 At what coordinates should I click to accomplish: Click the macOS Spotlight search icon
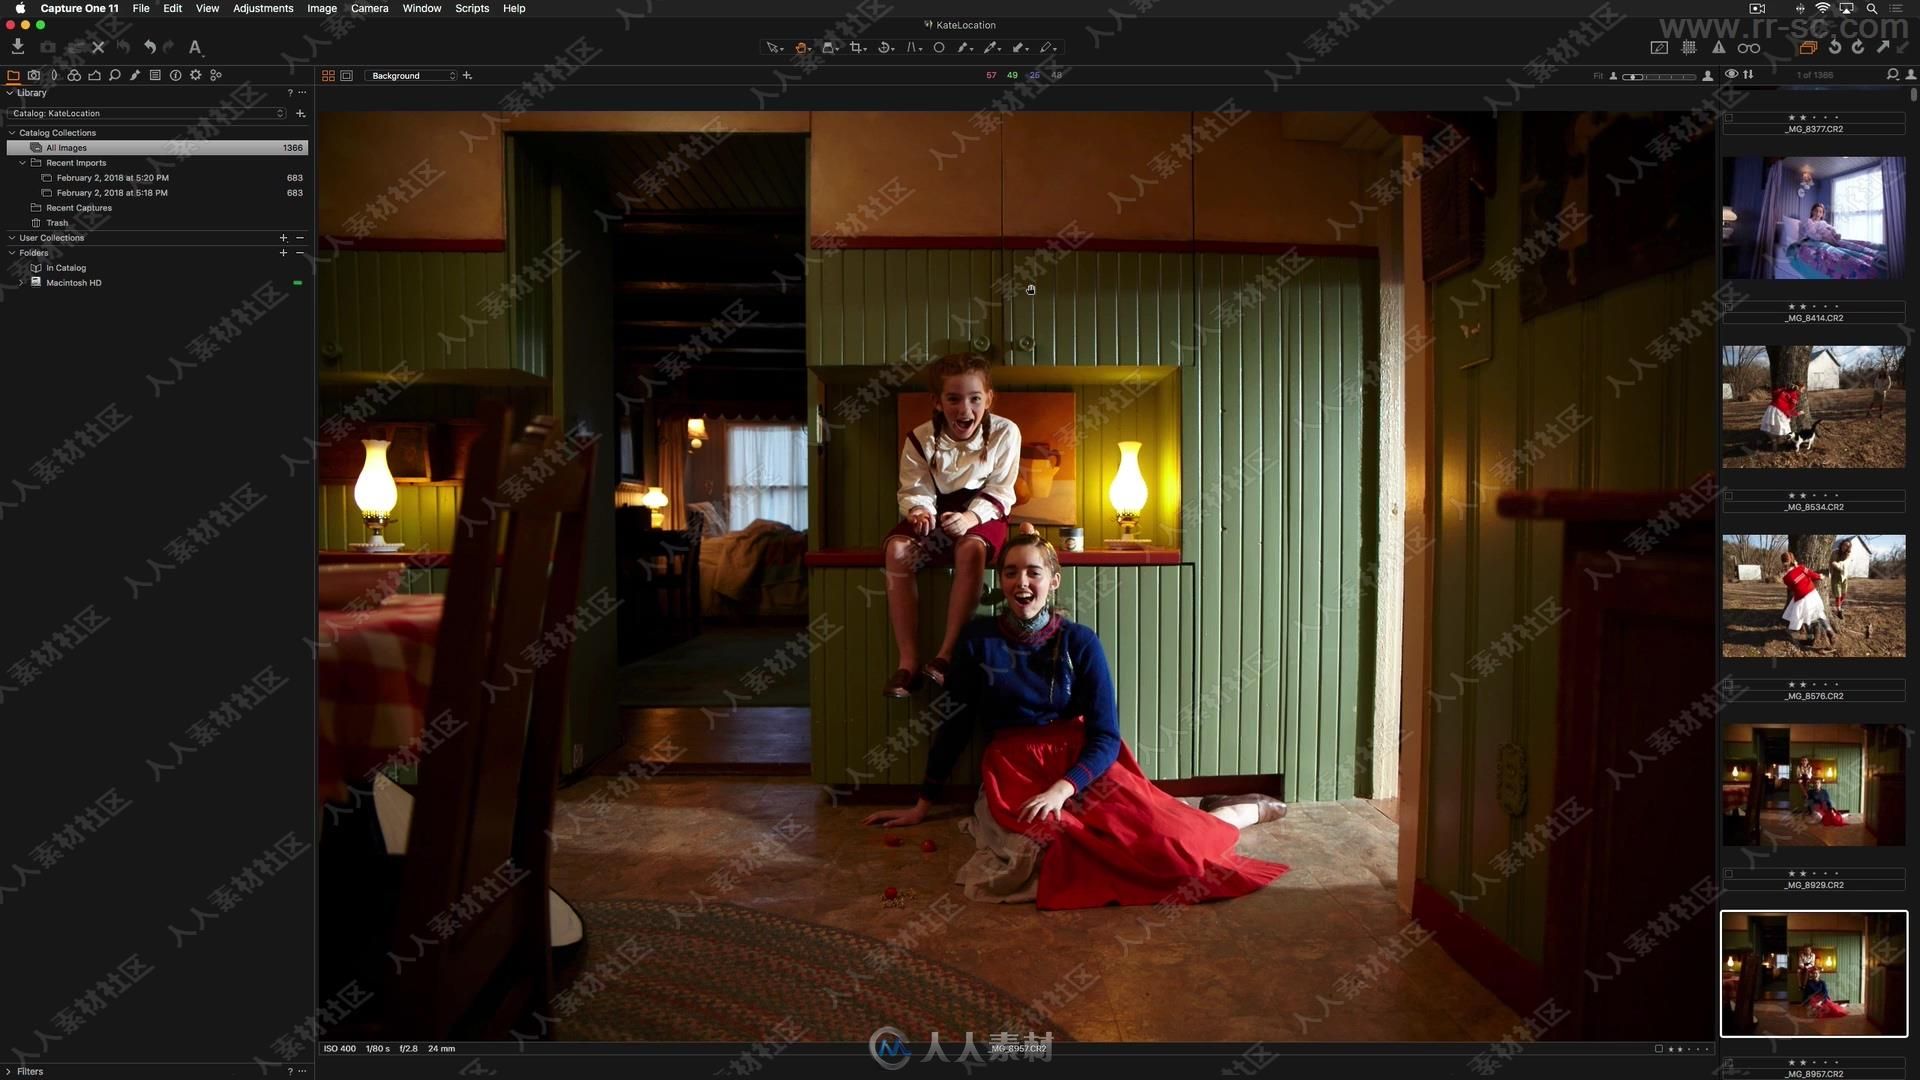(1872, 8)
